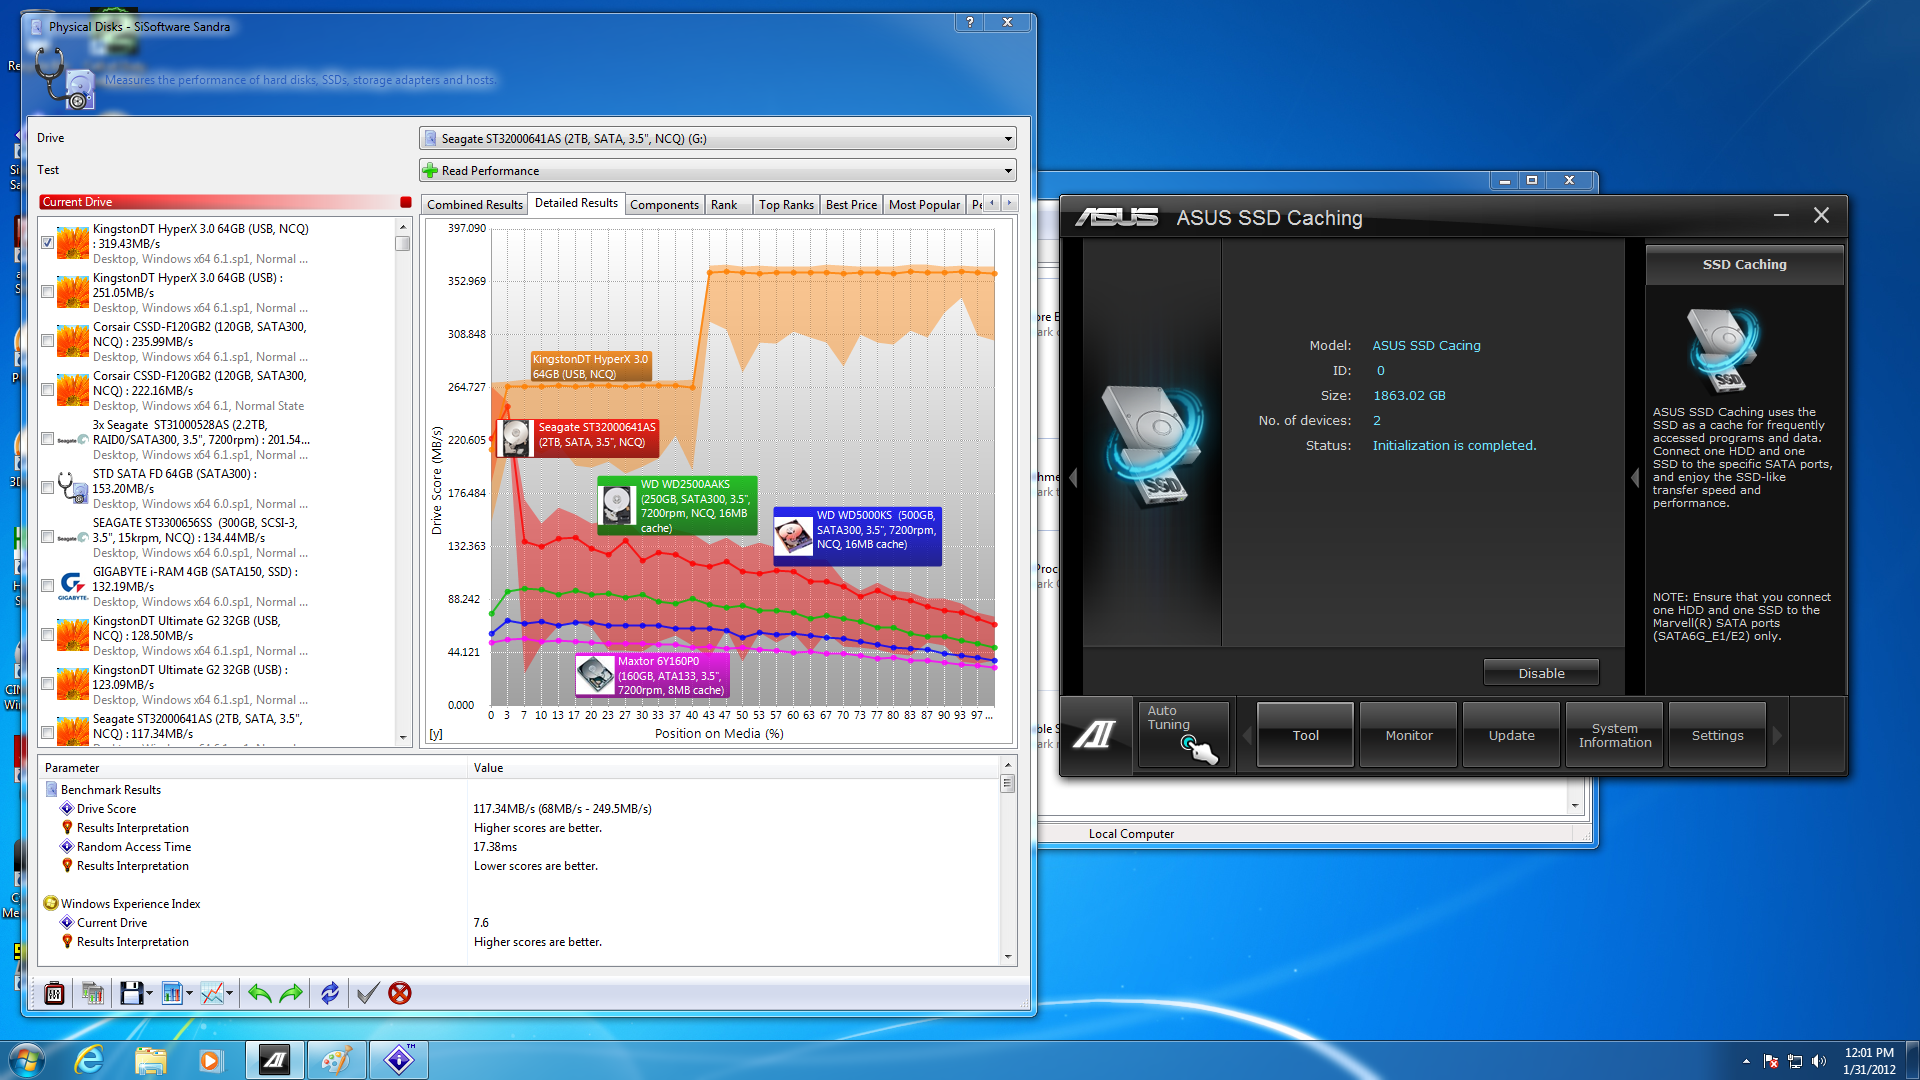This screenshot has width=1920, height=1080.
Task: Open Sandra options icon in bottom toolbar
Action: [x=54, y=993]
